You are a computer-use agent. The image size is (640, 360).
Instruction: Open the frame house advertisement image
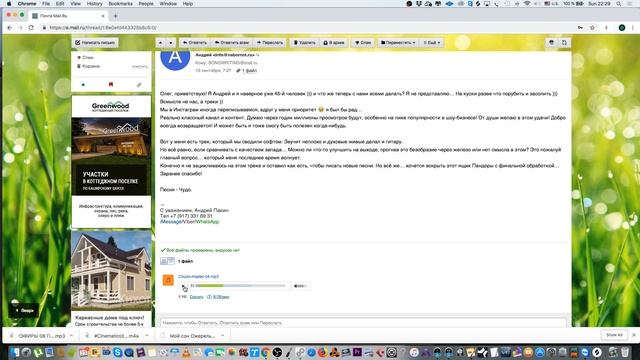point(111,270)
